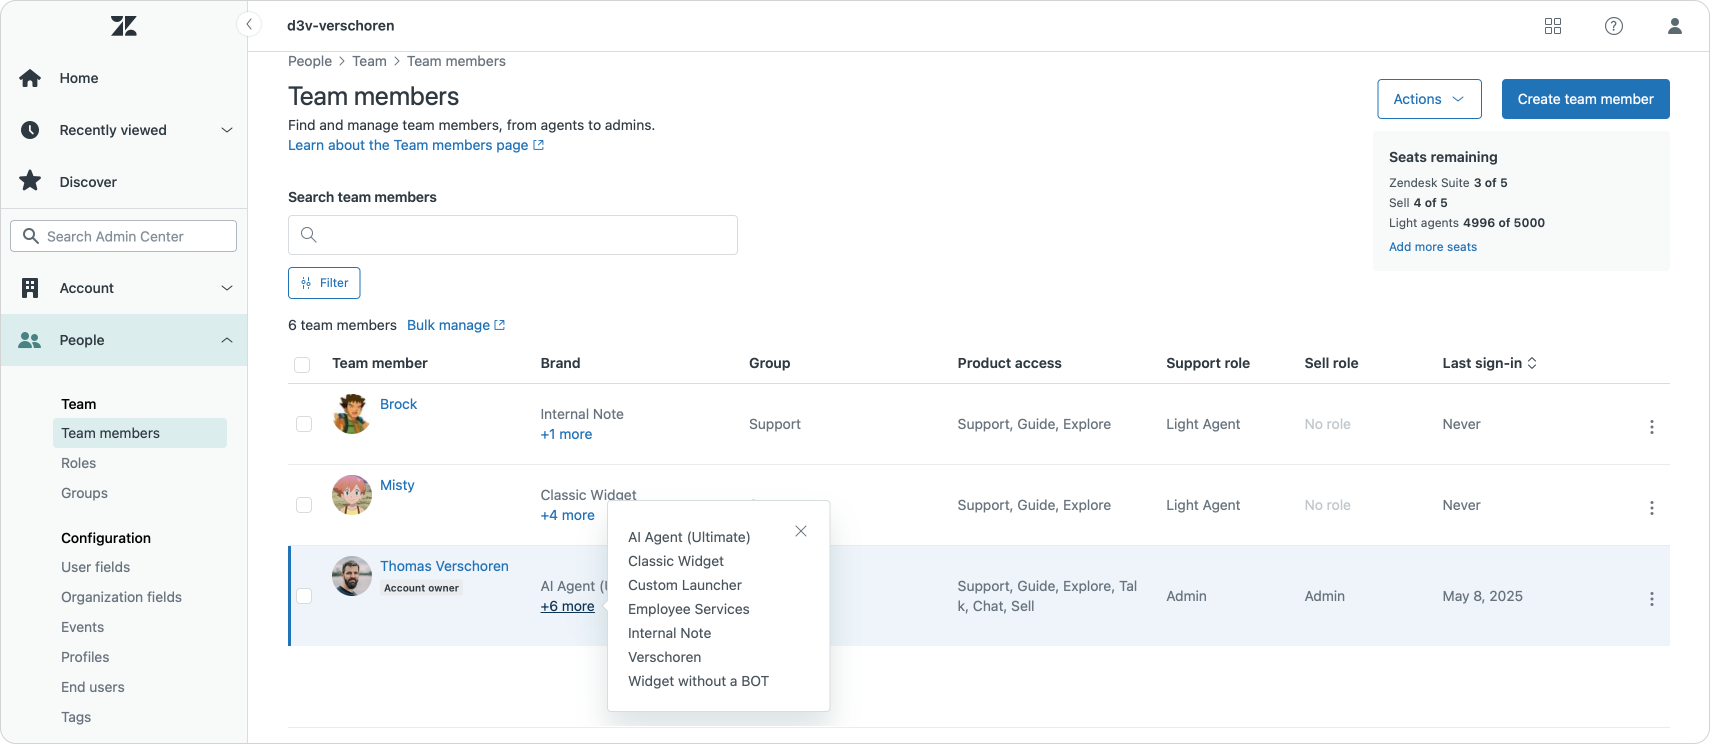Image resolution: width=1710 pixels, height=744 pixels.
Task: Collapse the People section
Action: tap(124, 340)
